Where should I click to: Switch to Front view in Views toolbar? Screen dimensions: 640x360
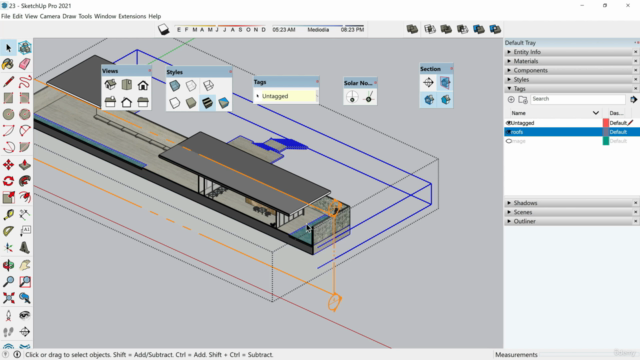[x=143, y=85]
